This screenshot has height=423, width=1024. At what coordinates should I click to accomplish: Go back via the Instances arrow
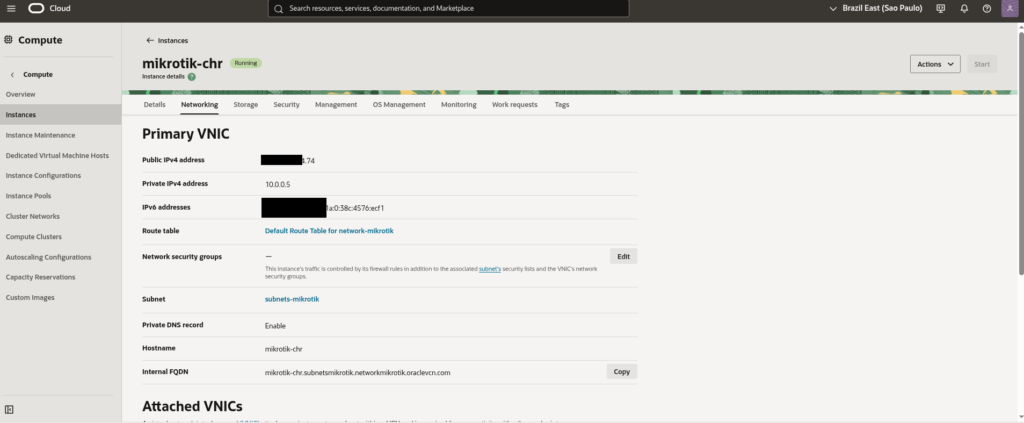150,41
